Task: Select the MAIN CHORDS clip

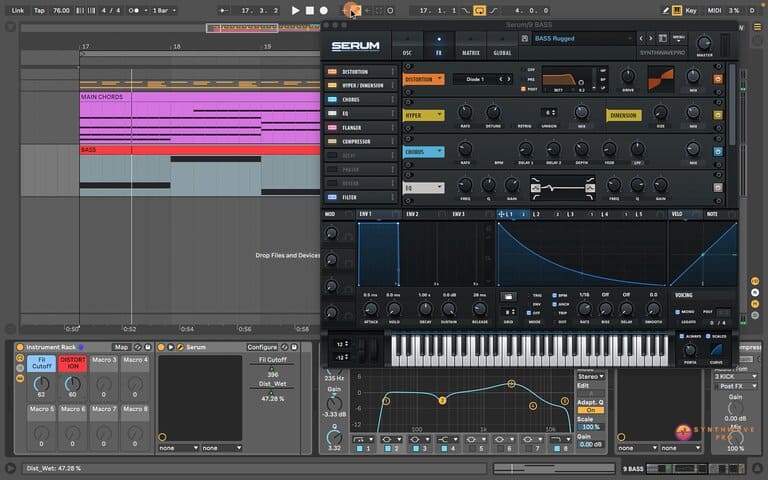Action: [x=200, y=118]
